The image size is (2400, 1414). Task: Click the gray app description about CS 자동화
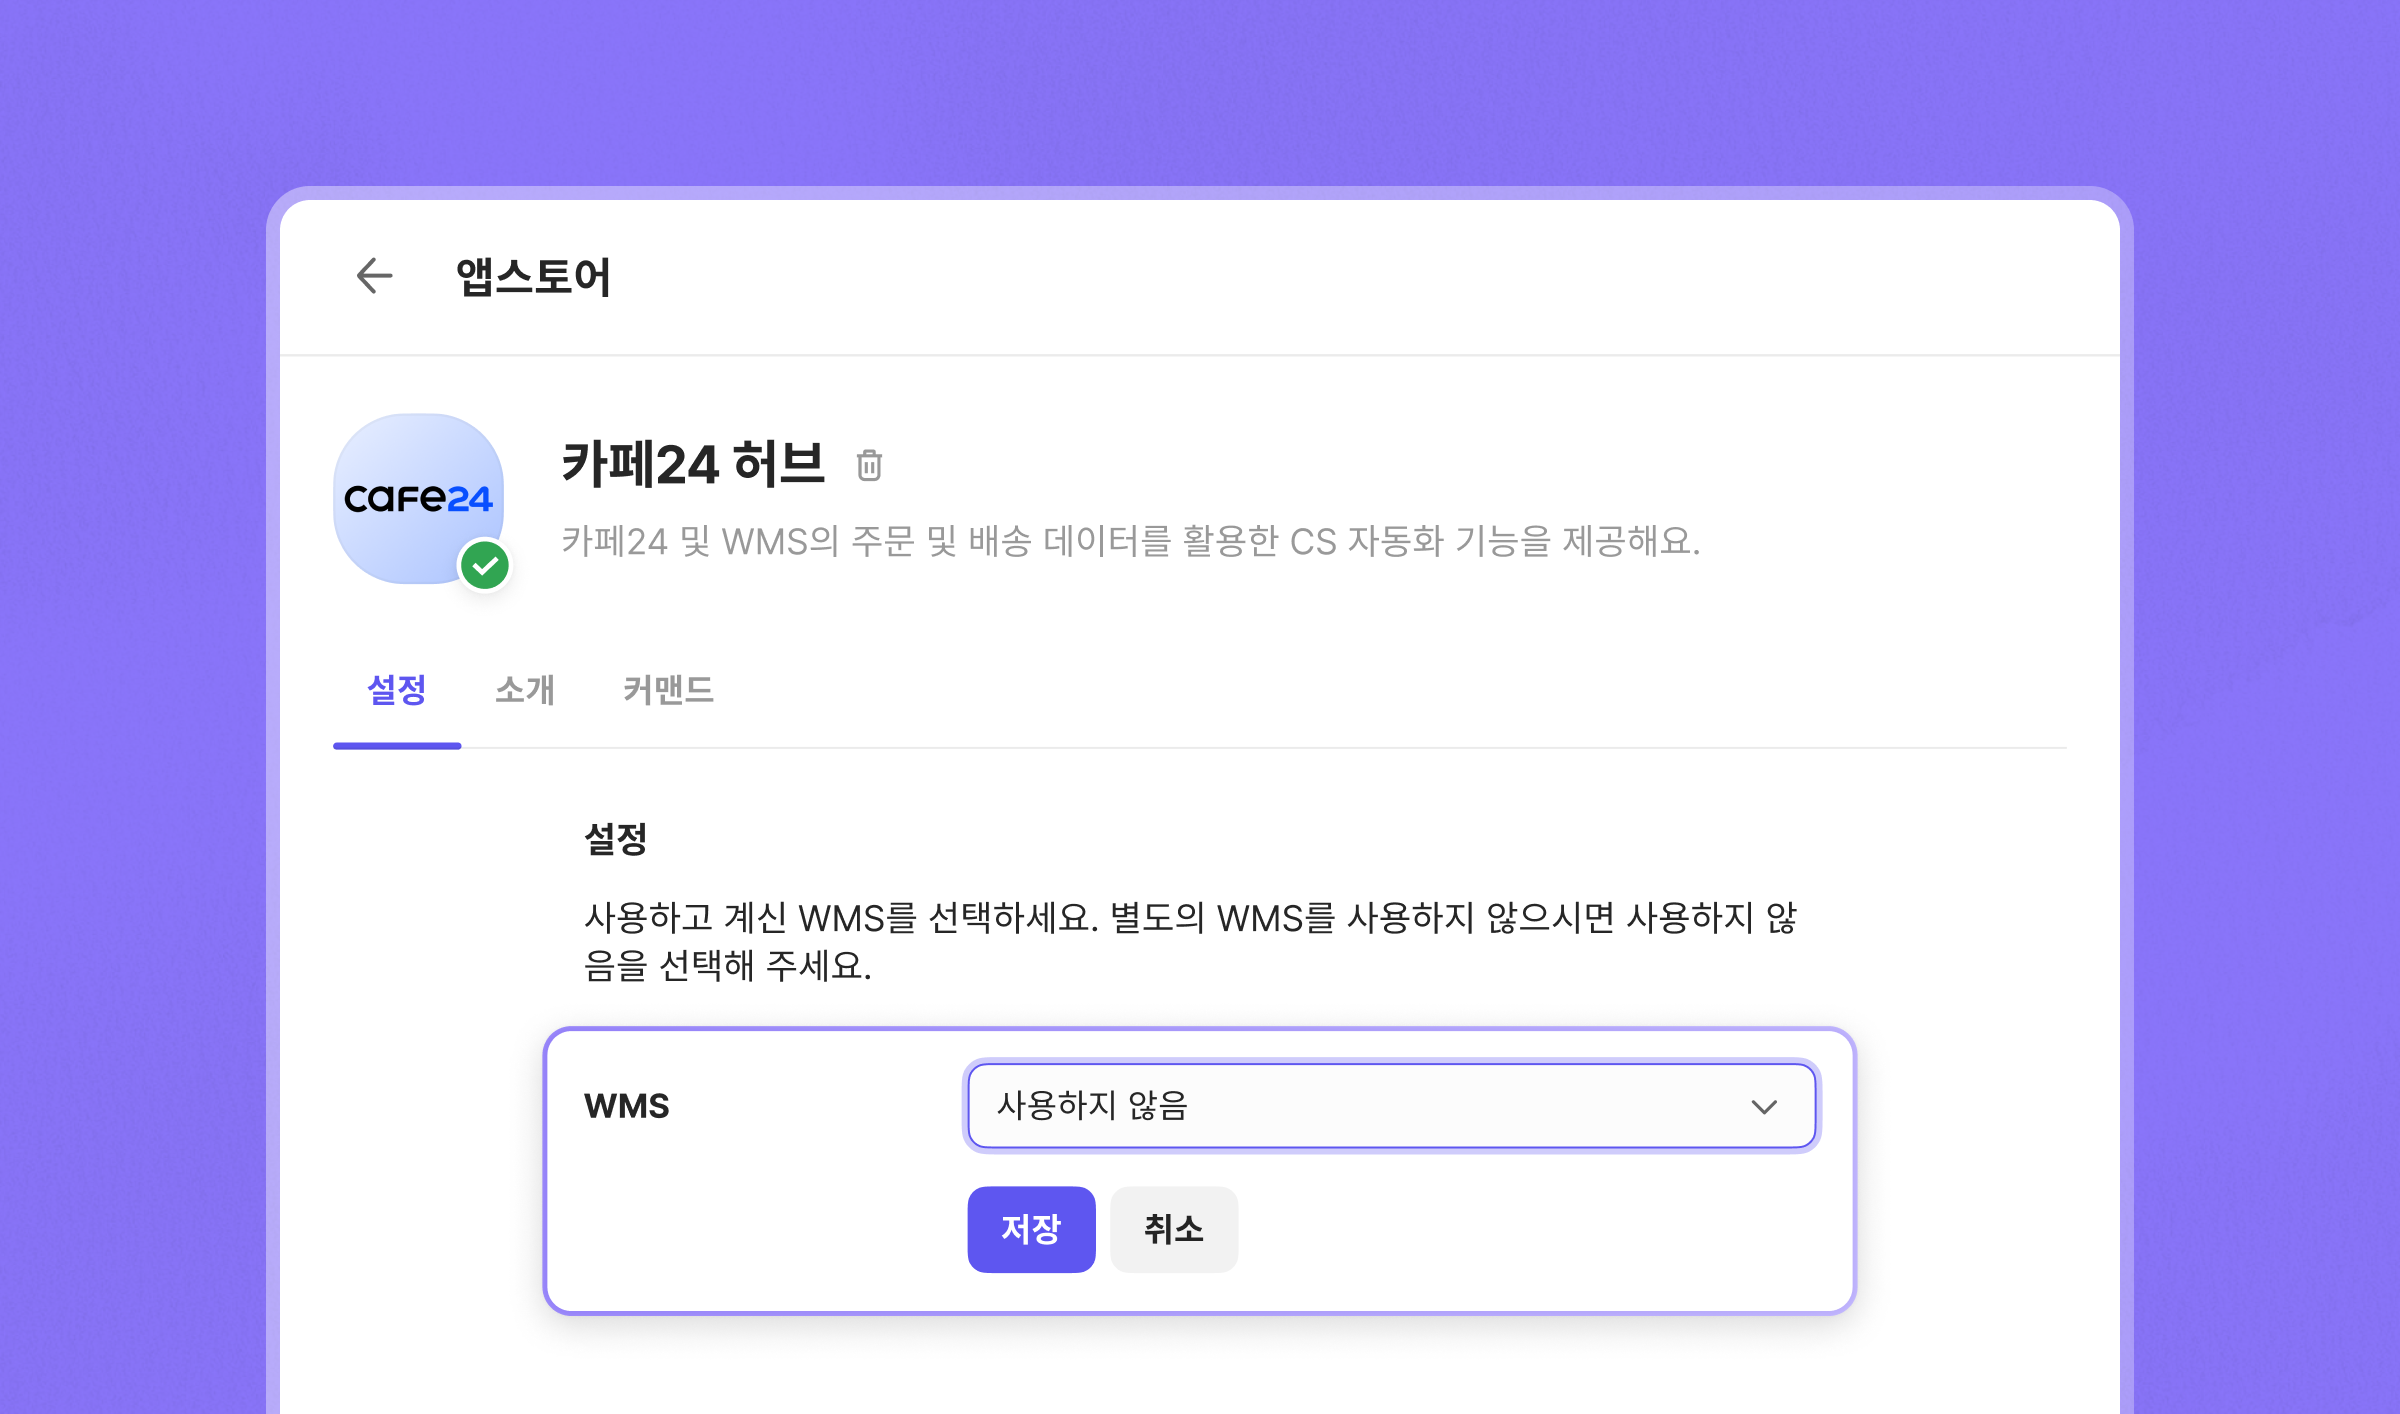[x=1131, y=541]
